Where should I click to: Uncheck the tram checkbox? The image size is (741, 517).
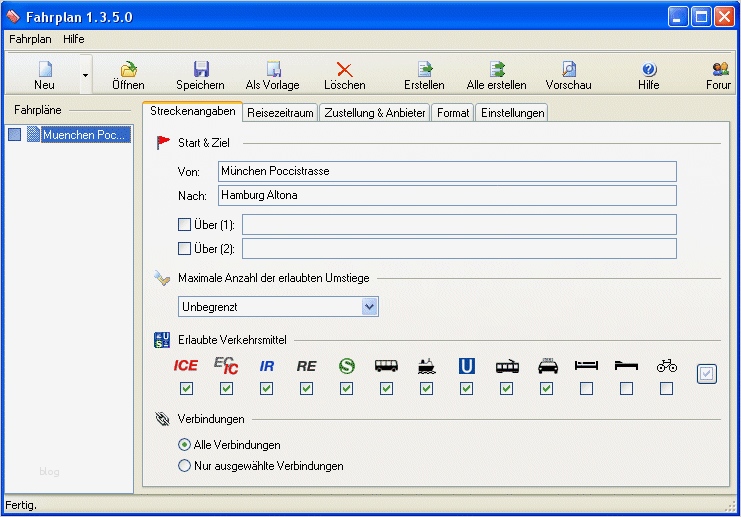coord(507,388)
